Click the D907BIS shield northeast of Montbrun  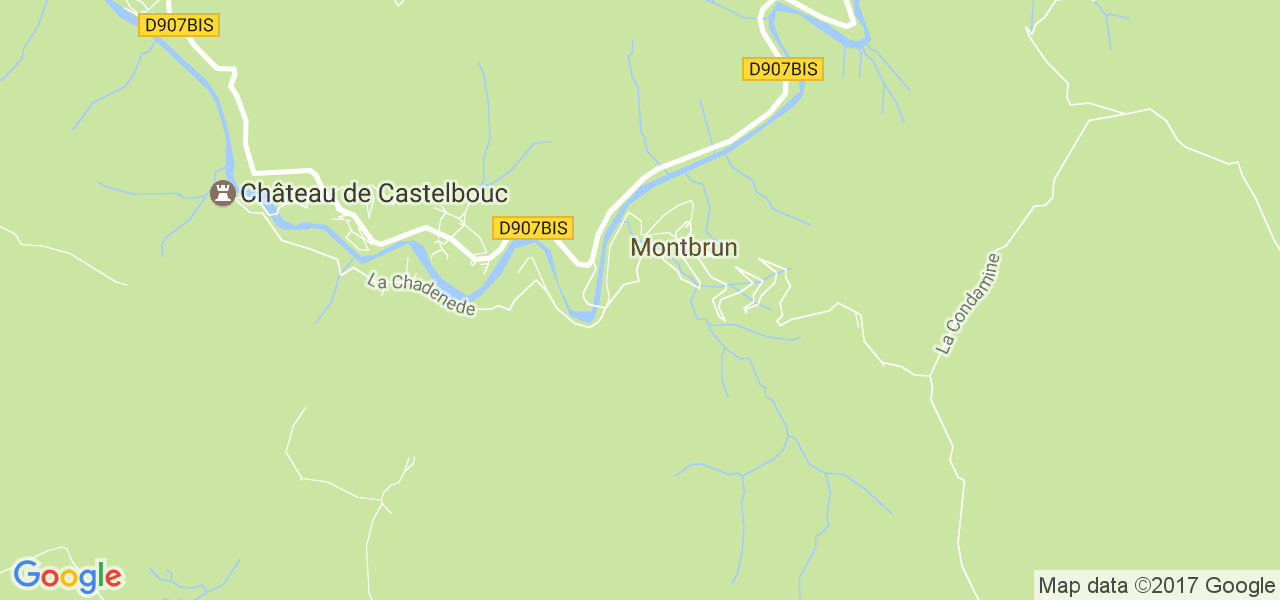(783, 69)
